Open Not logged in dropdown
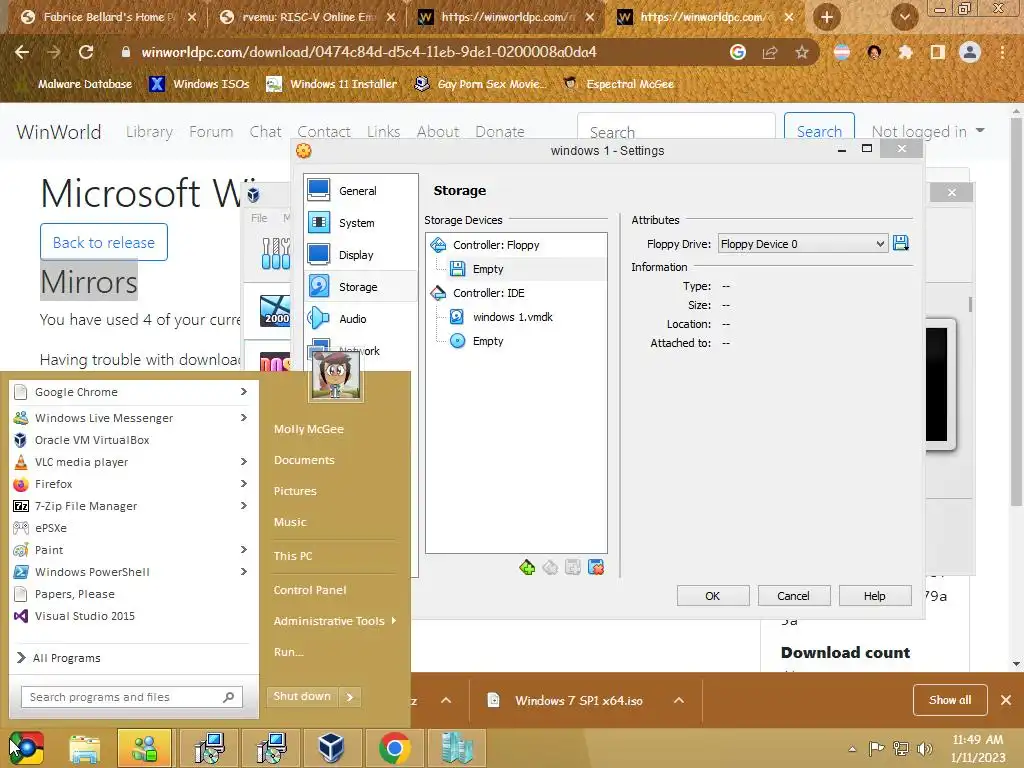 pyautogui.click(x=928, y=131)
